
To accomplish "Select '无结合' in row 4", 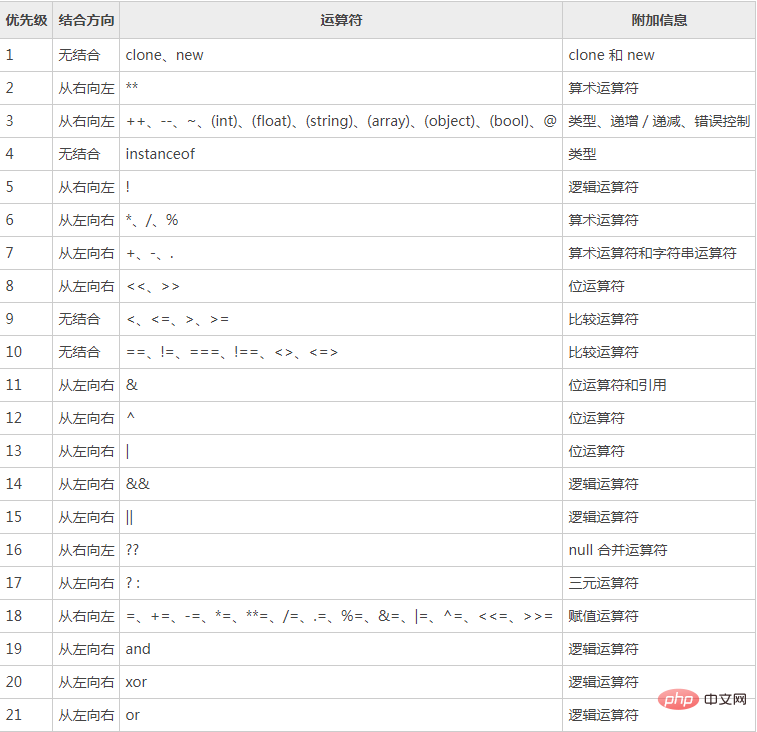I will (86, 154).
